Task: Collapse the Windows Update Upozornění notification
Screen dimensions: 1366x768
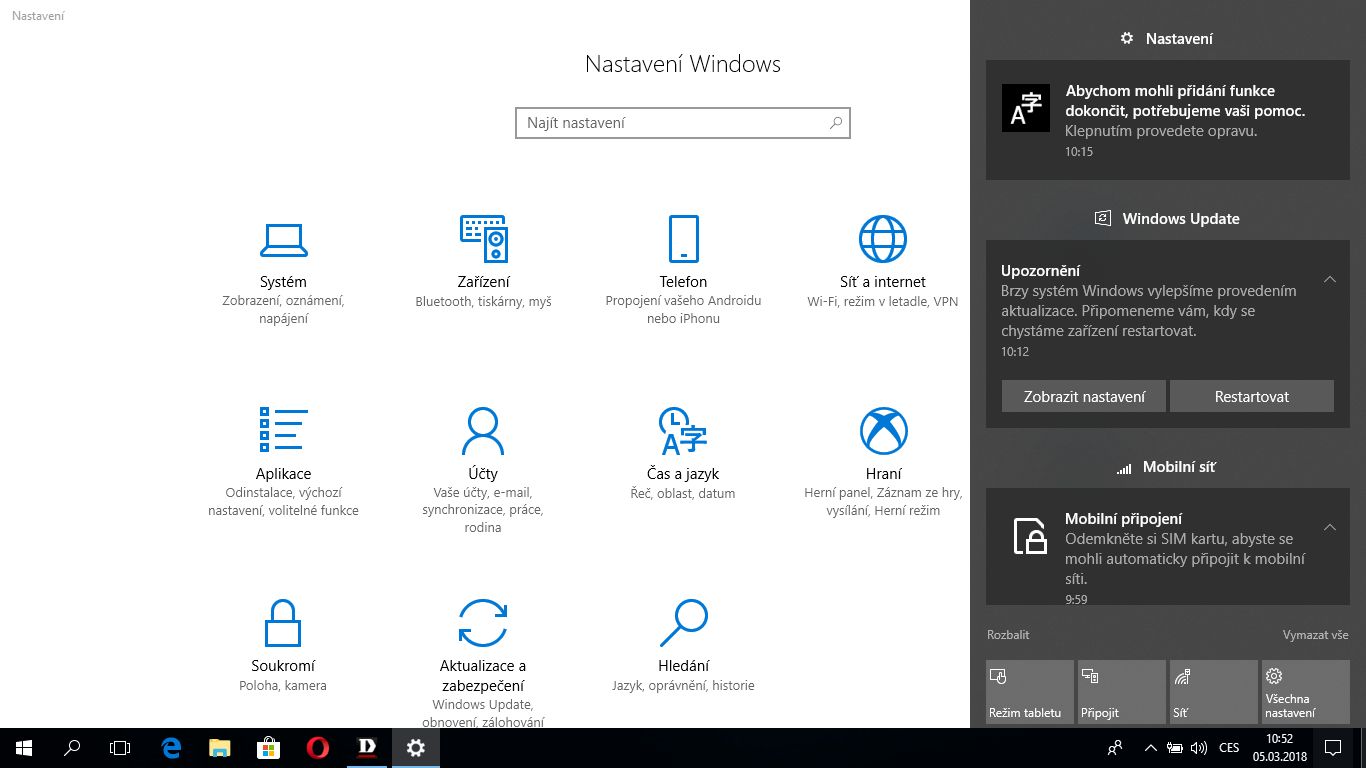Action: [1329, 279]
